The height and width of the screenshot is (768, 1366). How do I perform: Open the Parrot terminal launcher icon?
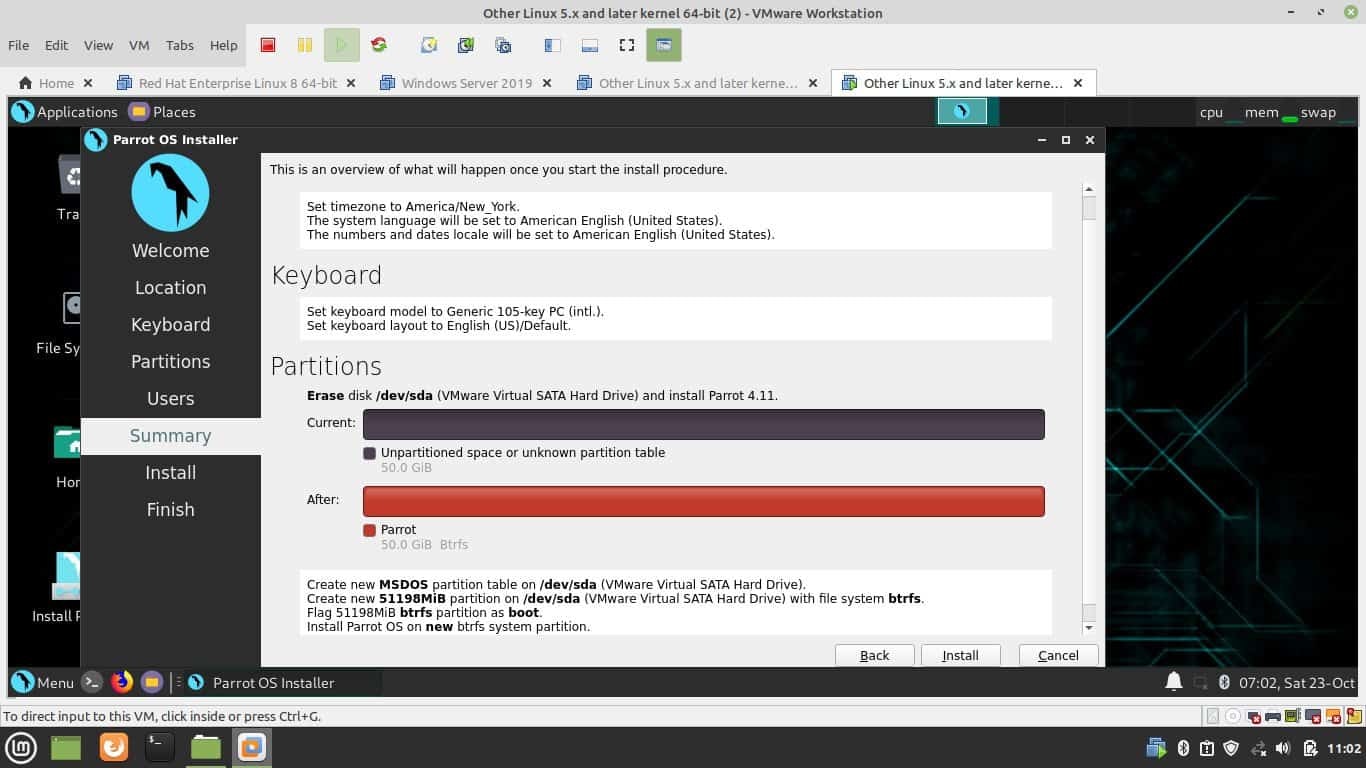click(x=92, y=682)
